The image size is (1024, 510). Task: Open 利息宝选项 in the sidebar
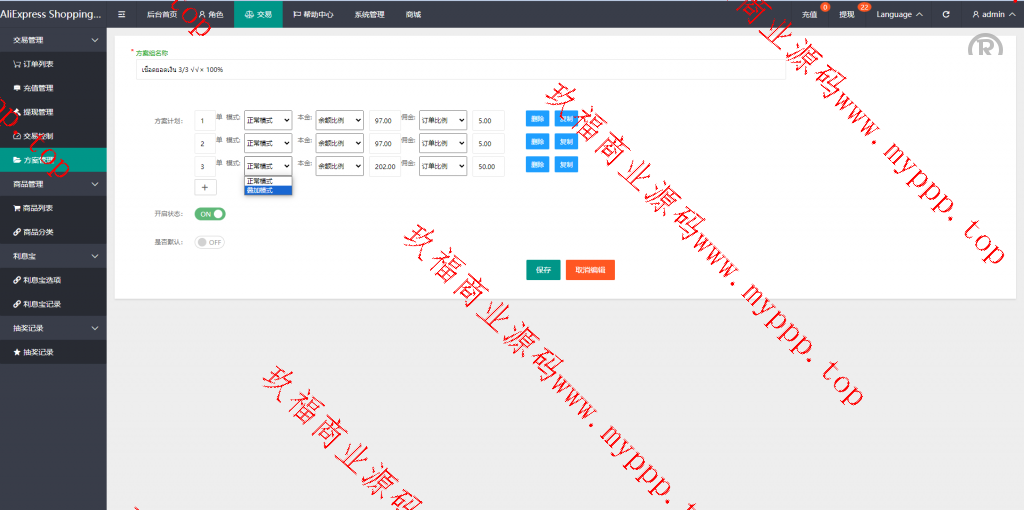coord(44,280)
